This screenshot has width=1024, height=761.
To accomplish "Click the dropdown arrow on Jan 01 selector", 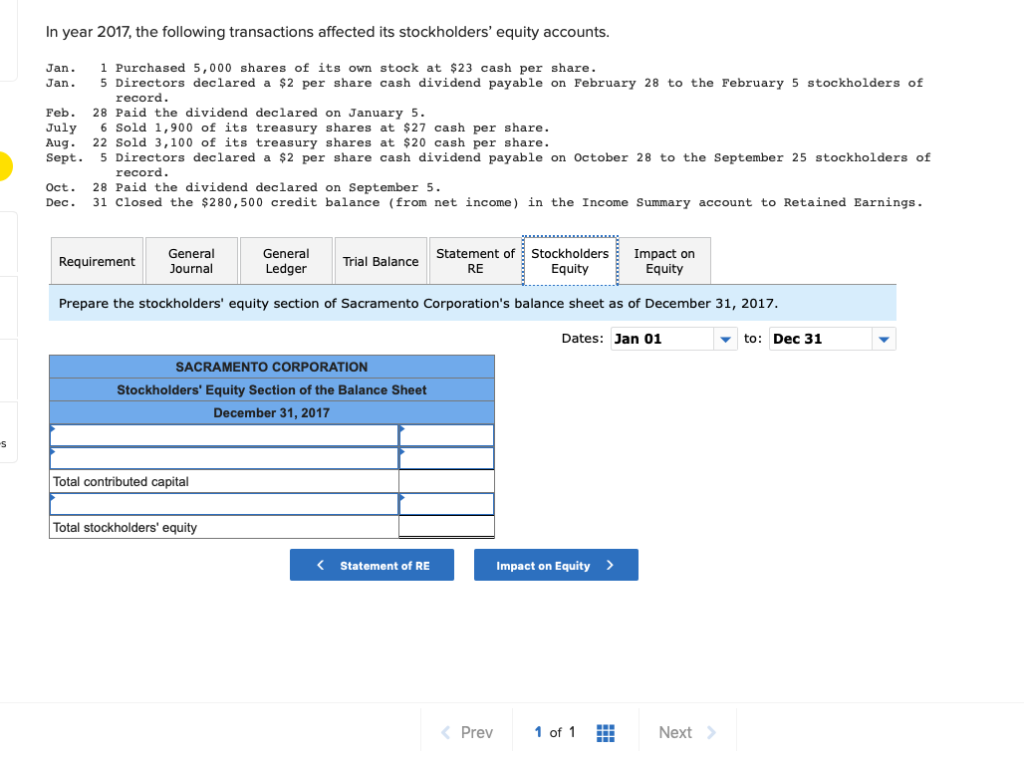I will click(726, 339).
